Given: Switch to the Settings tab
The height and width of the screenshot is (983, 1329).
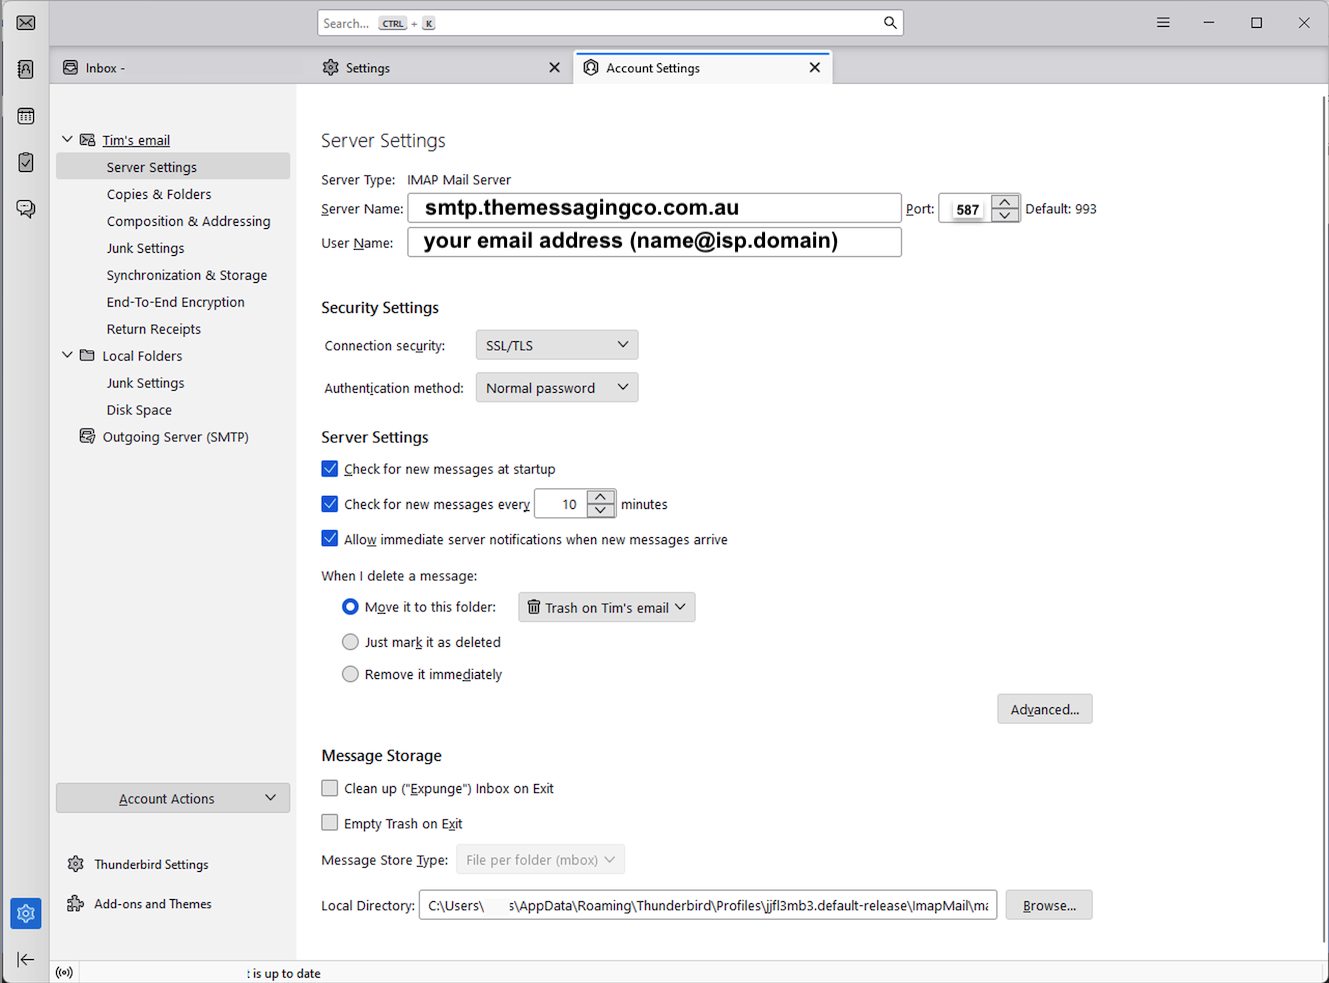Looking at the screenshot, I should [x=368, y=67].
